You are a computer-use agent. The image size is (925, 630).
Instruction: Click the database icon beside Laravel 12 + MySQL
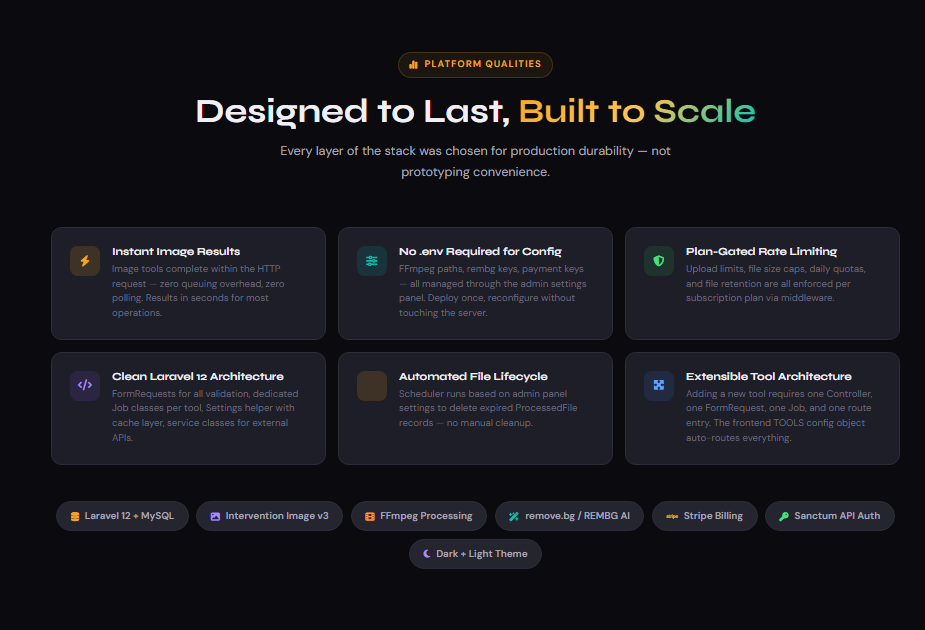click(x=74, y=517)
